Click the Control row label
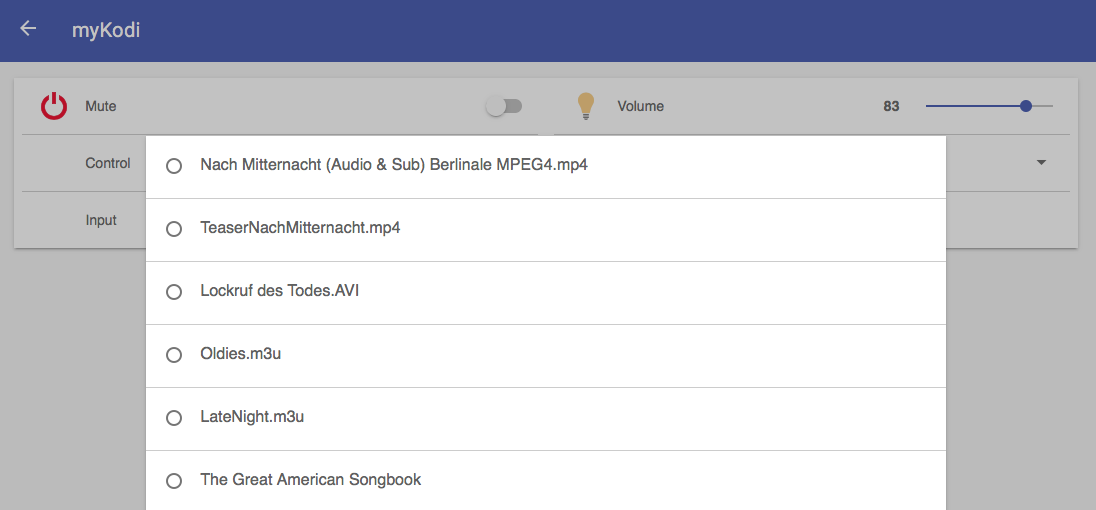This screenshot has width=1096, height=510. pyautogui.click(x=108, y=163)
